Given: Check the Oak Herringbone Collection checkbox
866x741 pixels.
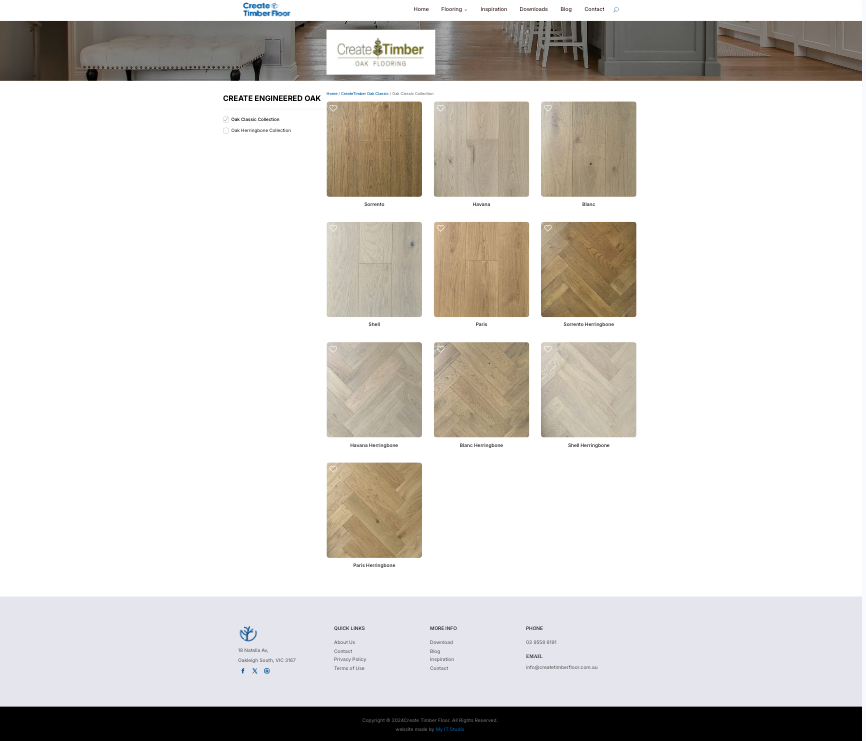Looking at the screenshot, I should point(226,131).
